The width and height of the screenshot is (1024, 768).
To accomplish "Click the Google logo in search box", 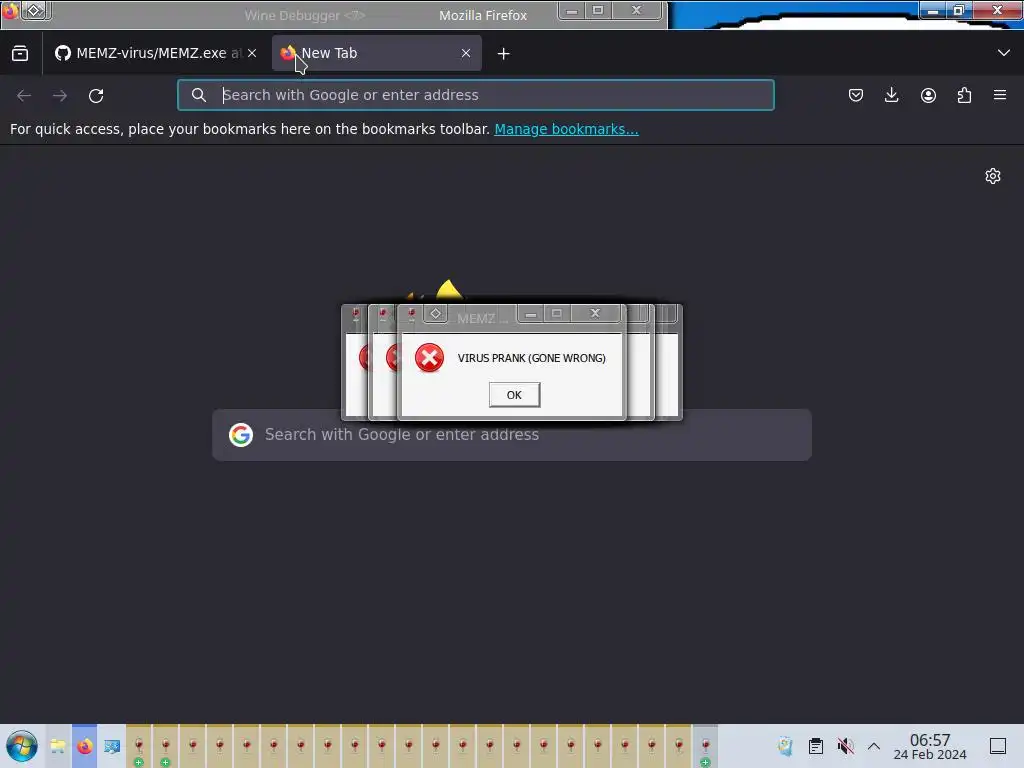I will (241, 435).
